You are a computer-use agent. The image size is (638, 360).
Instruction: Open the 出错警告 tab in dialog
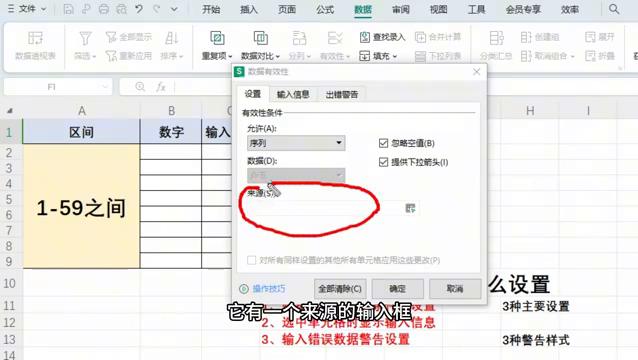coord(342,94)
